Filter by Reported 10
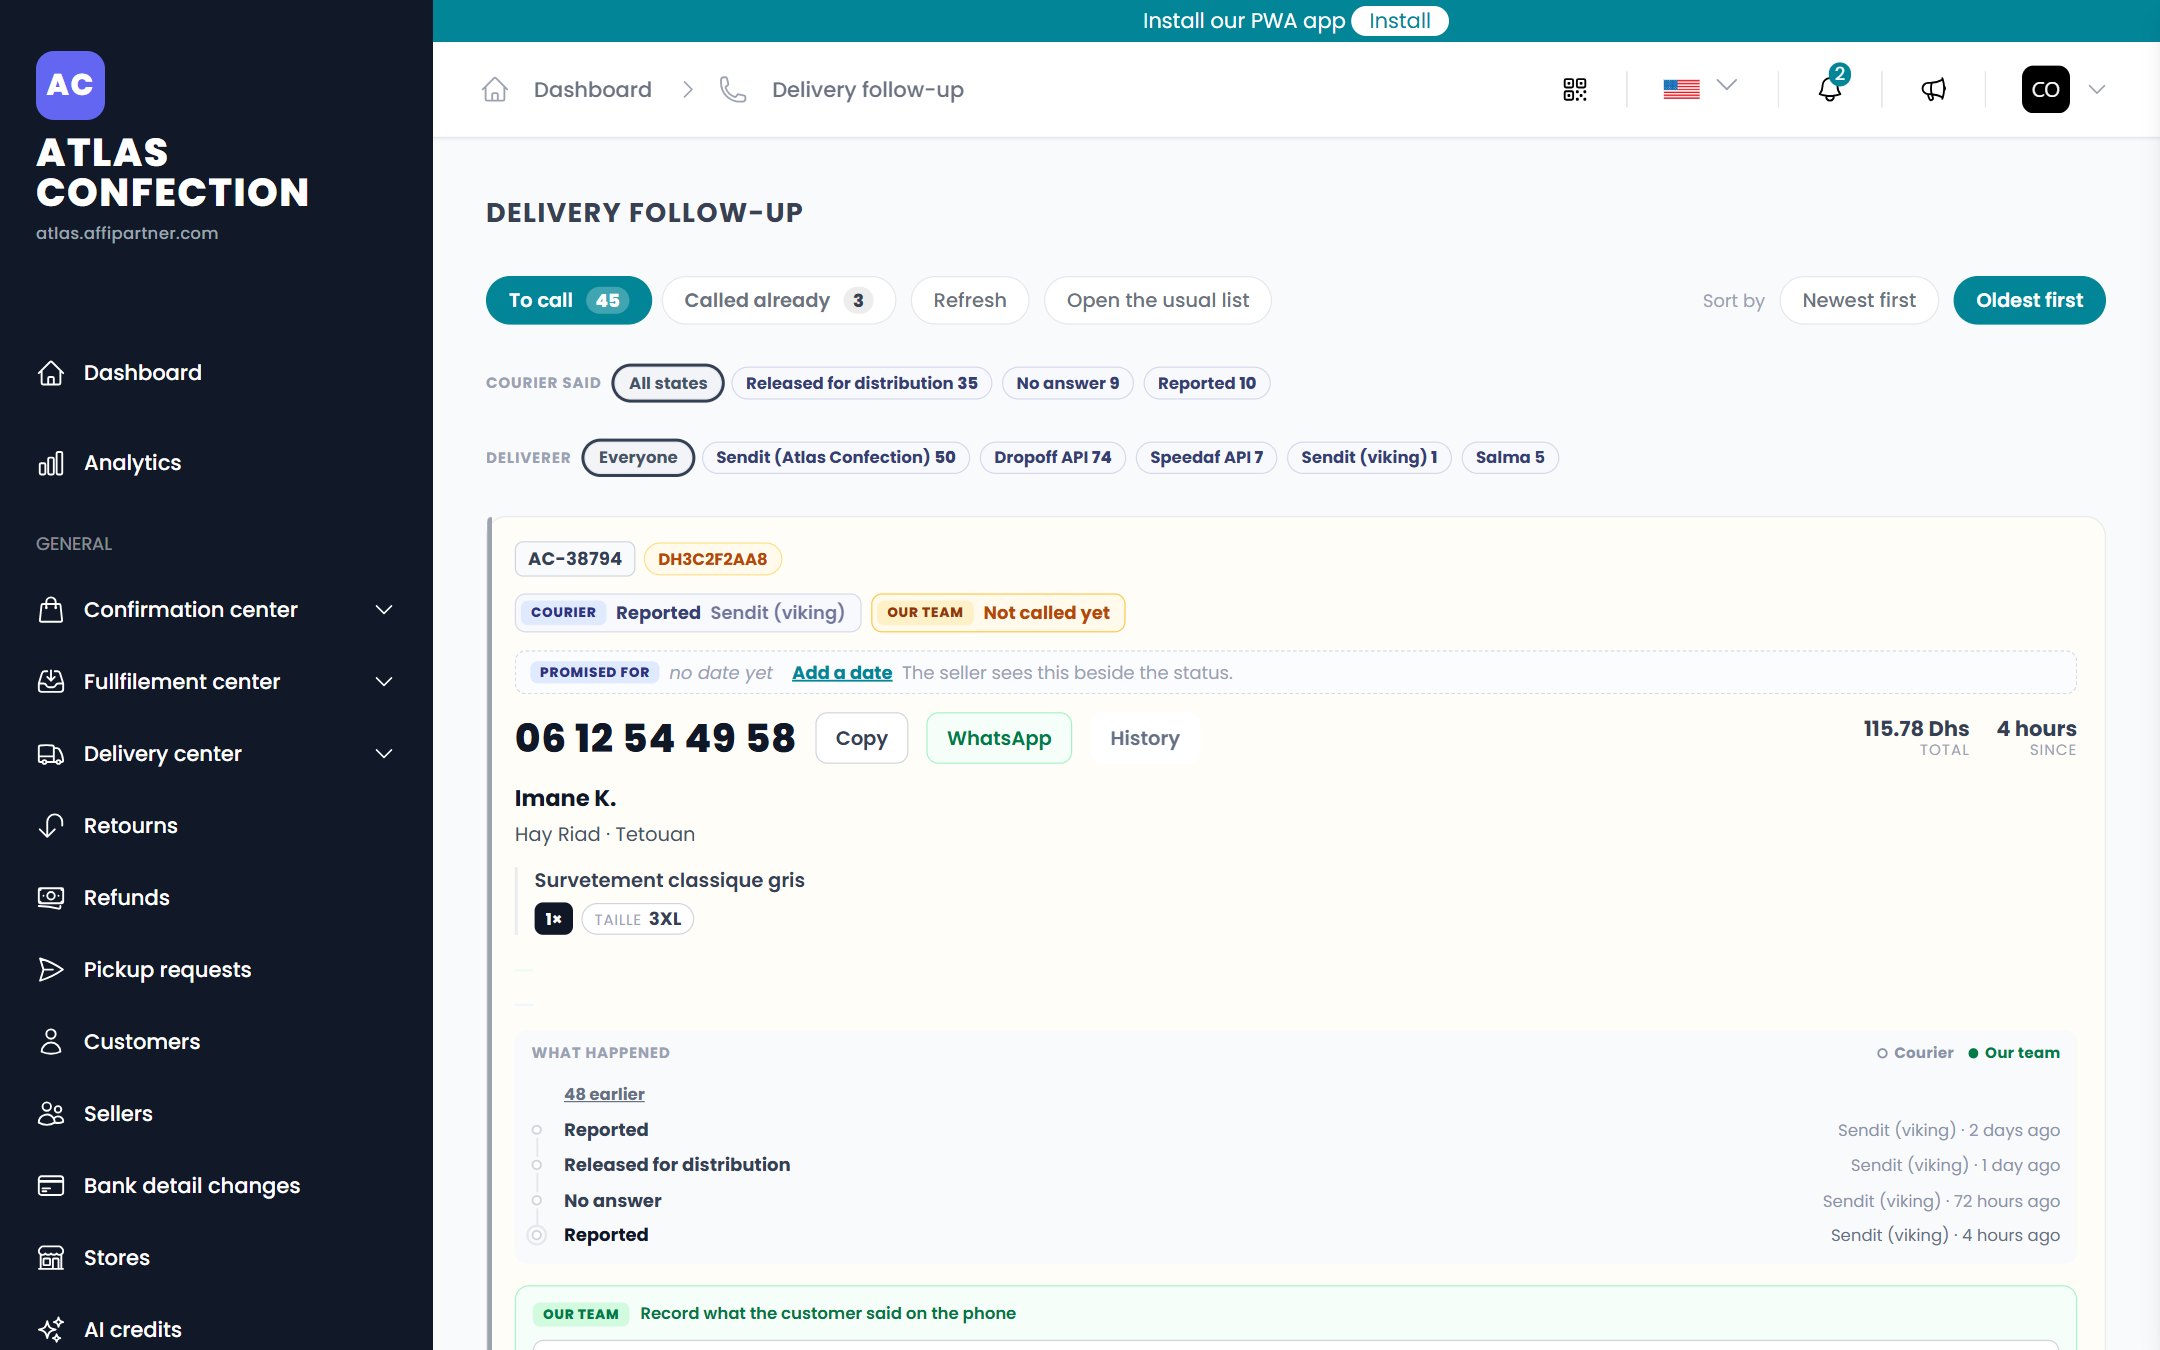 click(1207, 383)
